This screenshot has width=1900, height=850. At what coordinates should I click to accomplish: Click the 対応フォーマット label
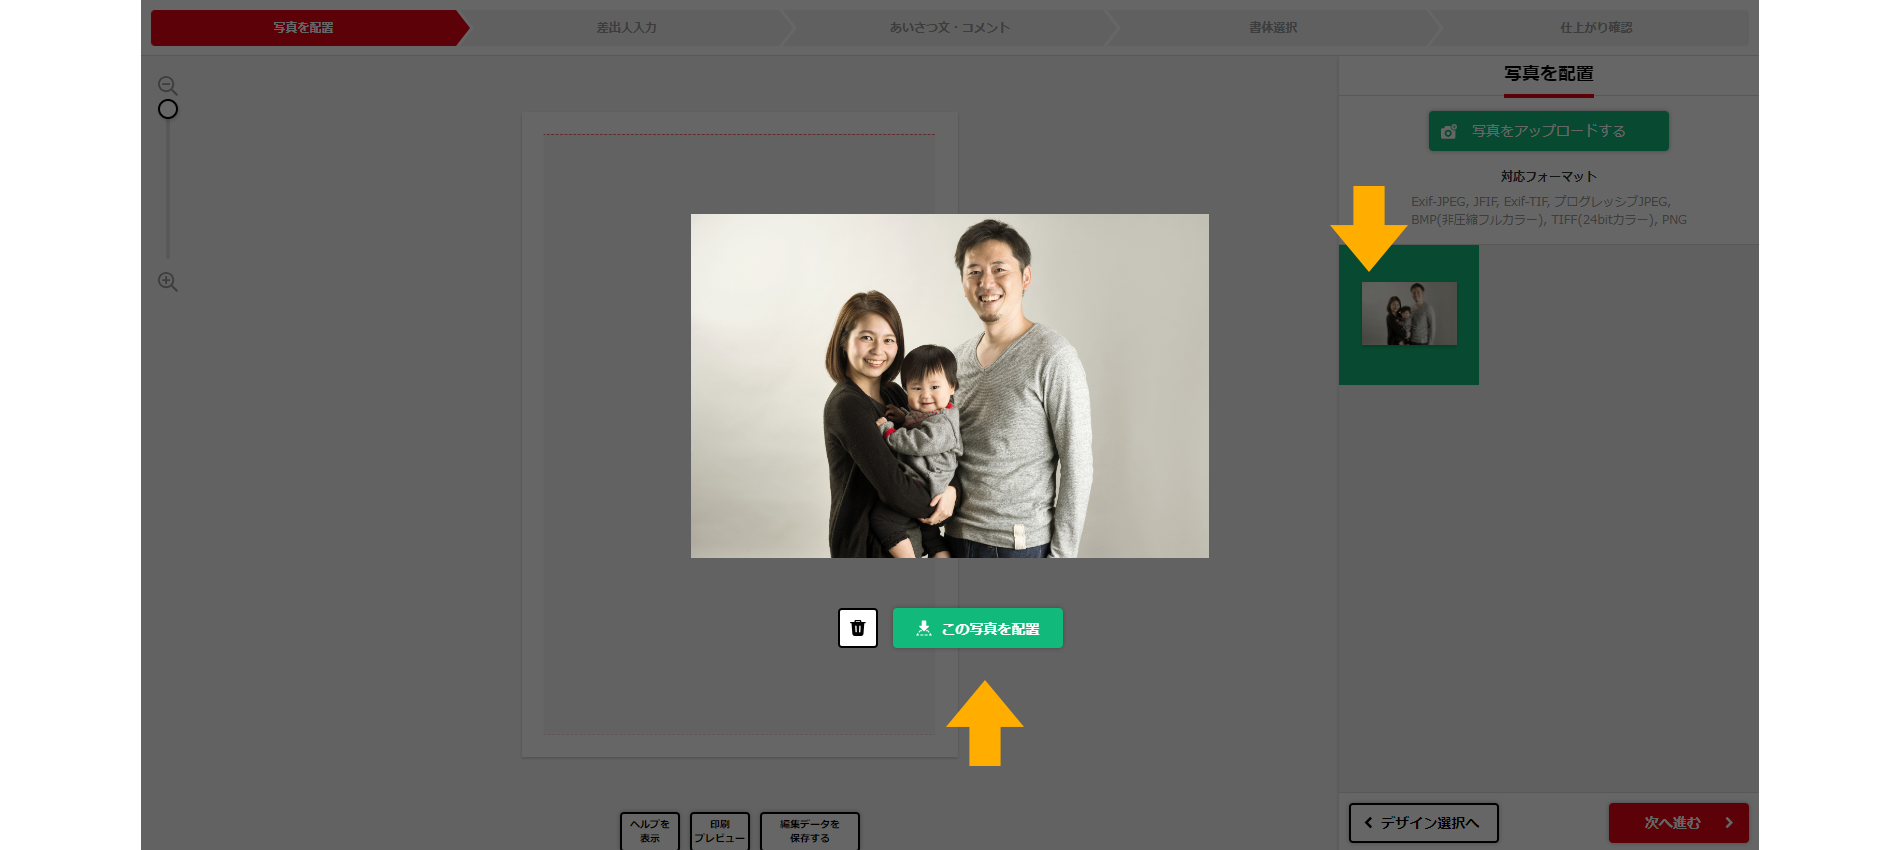click(x=1549, y=176)
